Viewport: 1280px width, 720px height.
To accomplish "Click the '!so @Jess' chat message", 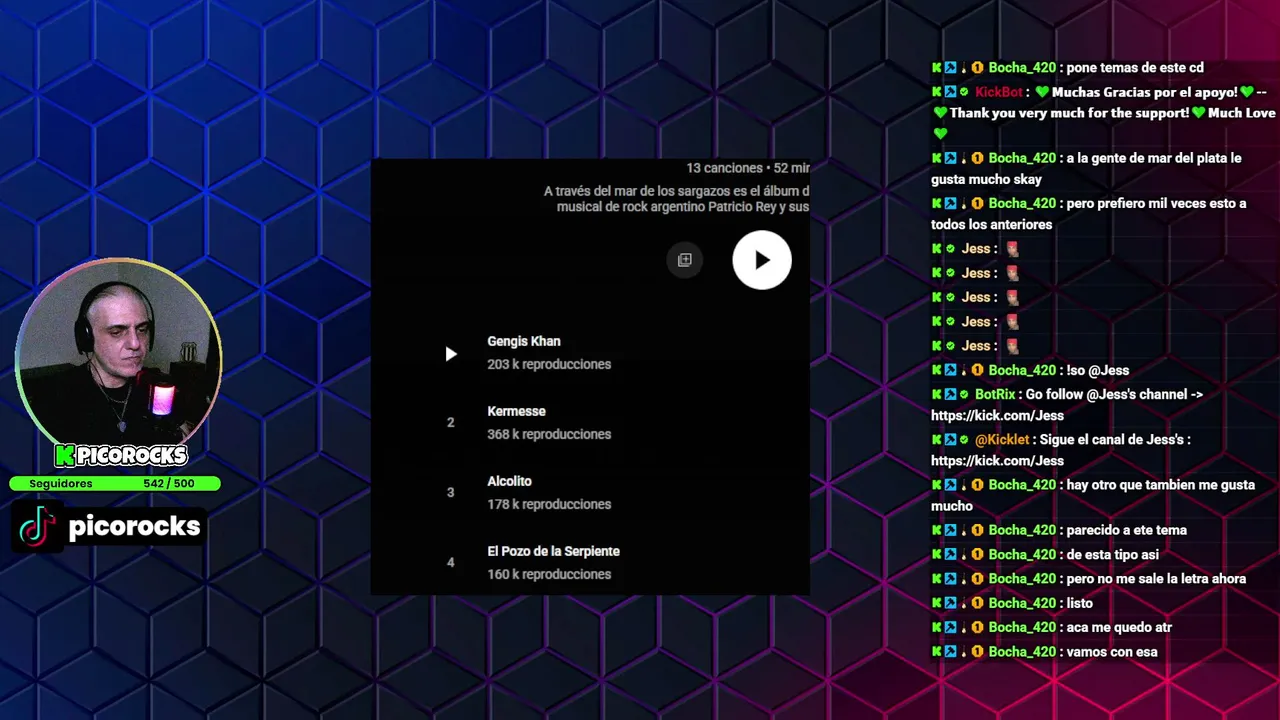I will point(1098,371).
